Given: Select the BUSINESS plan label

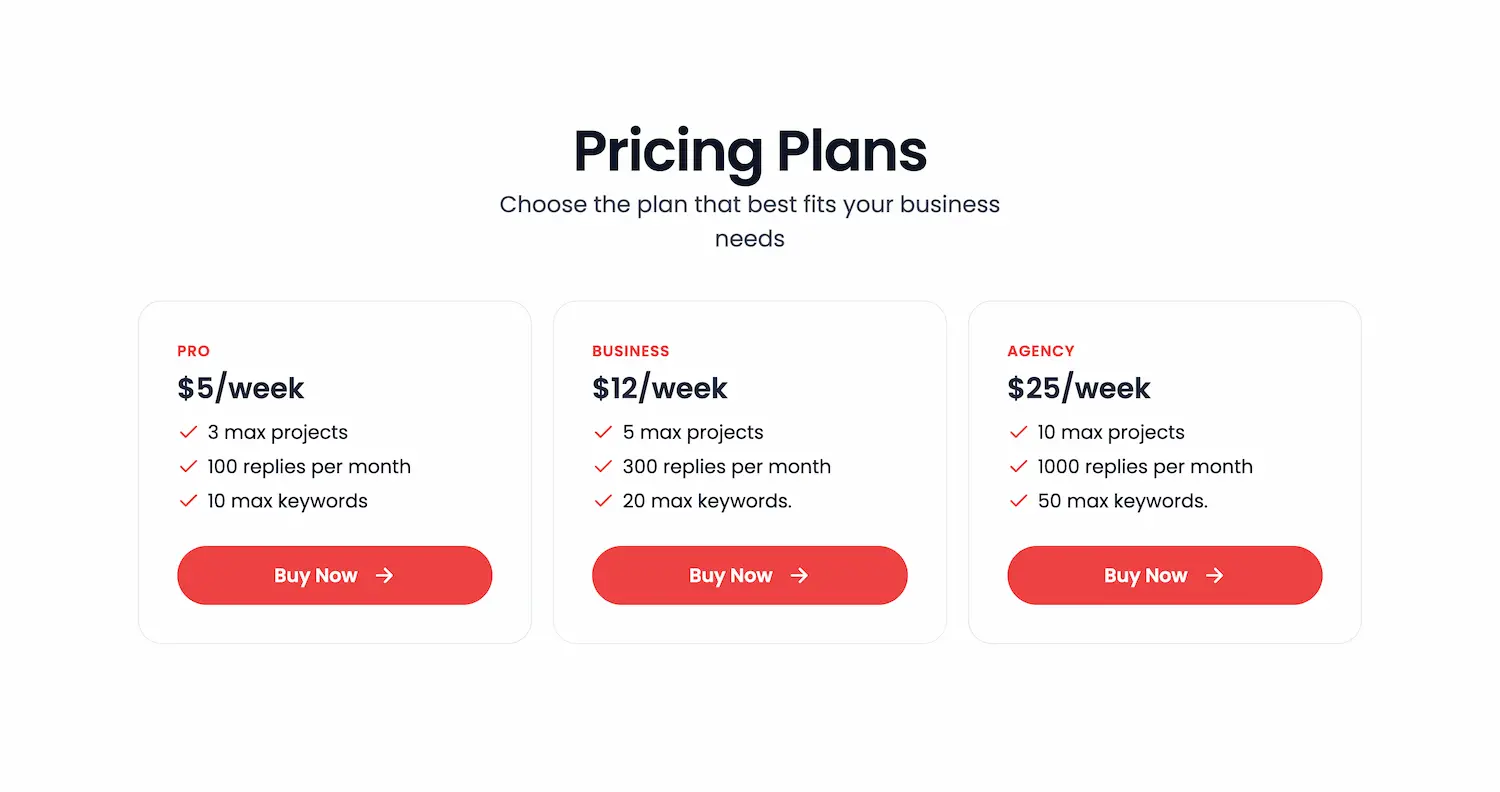Looking at the screenshot, I should point(631,351).
